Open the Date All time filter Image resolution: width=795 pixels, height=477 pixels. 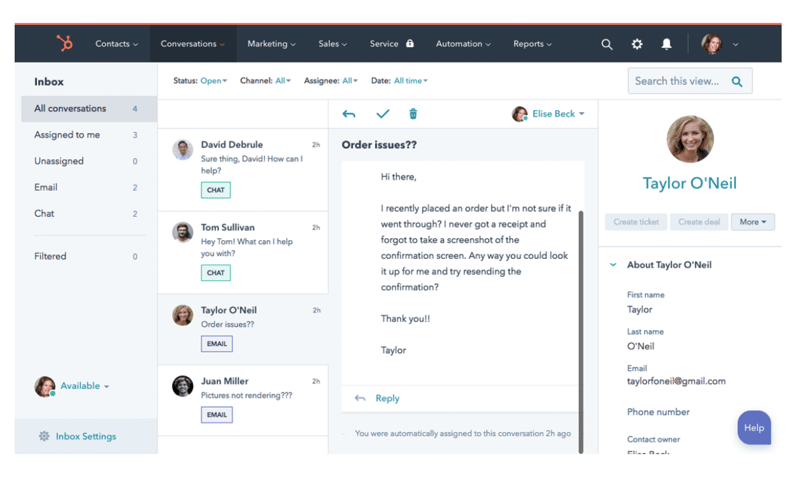coord(411,81)
